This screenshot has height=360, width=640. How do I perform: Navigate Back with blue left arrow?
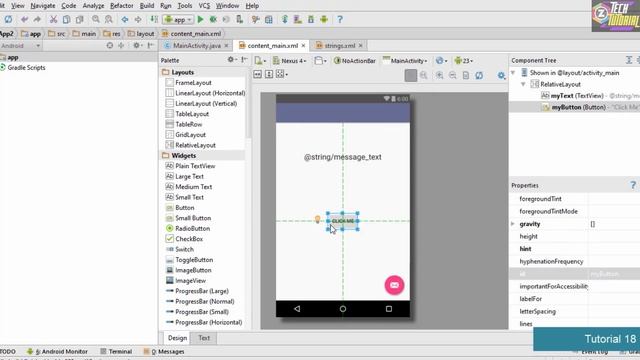pos(125,19)
